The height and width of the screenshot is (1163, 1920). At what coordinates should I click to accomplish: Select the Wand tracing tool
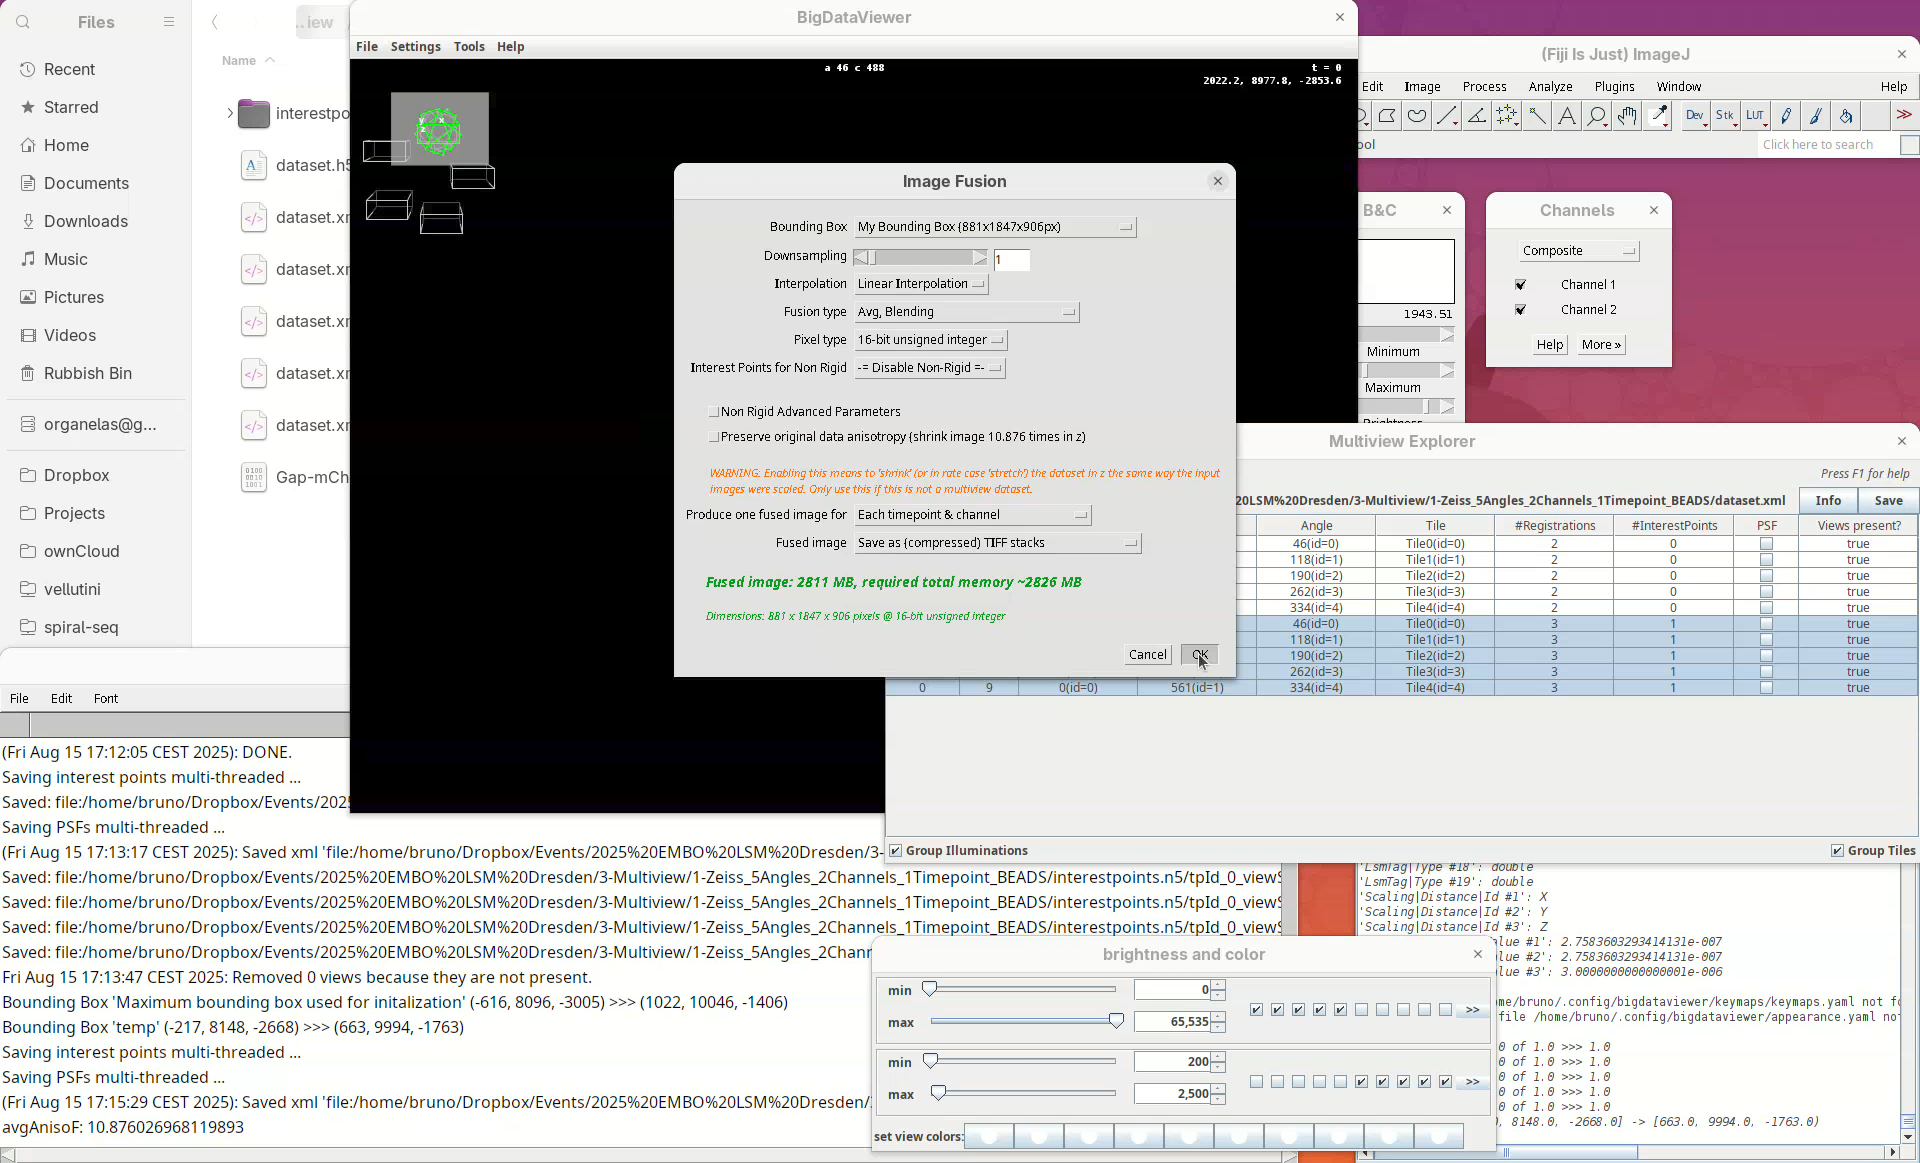pyautogui.click(x=1537, y=116)
